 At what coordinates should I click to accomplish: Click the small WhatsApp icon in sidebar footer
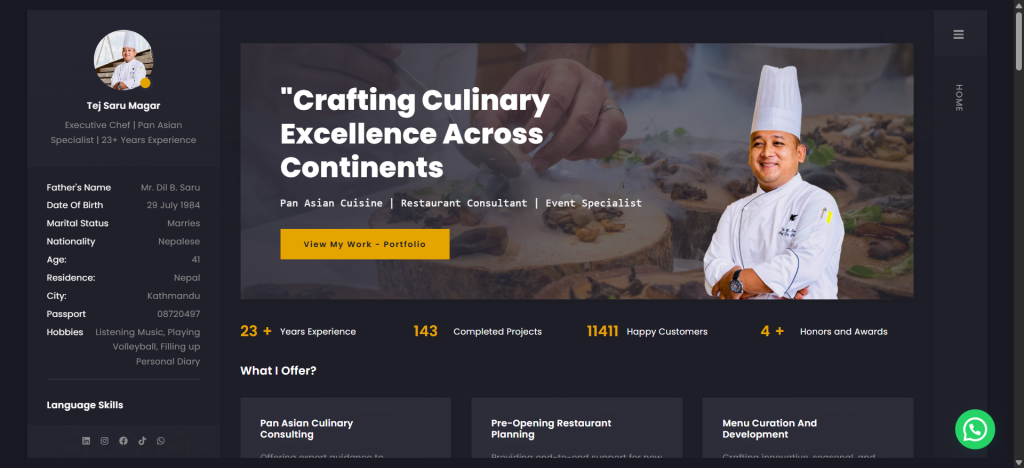point(161,441)
